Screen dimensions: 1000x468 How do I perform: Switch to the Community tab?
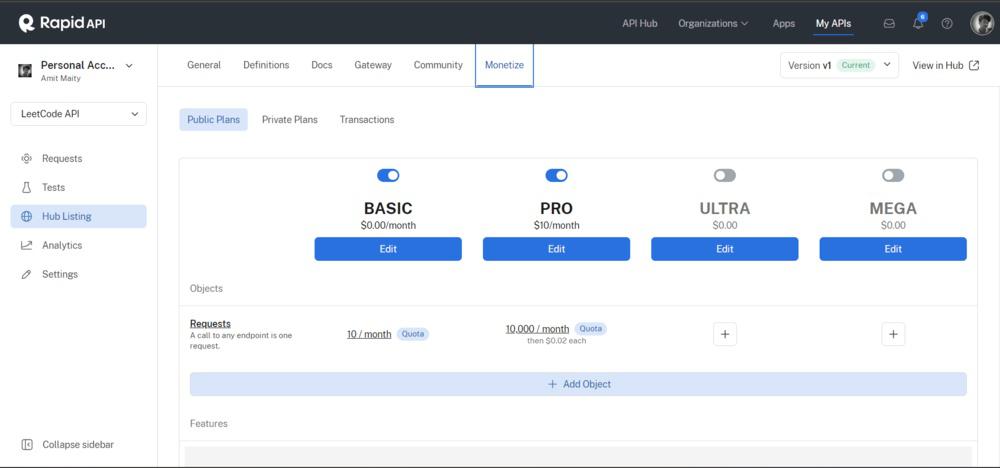click(x=438, y=65)
